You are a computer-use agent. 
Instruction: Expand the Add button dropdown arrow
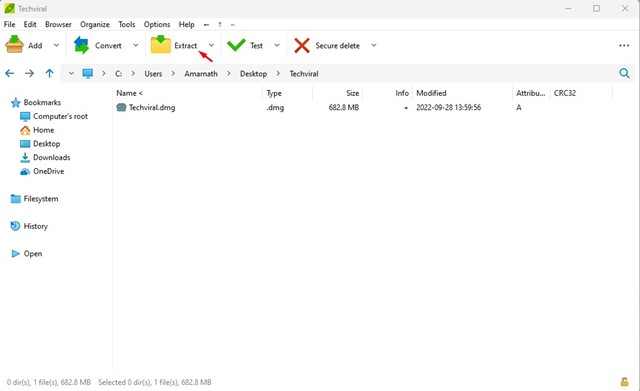coord(56,45)
